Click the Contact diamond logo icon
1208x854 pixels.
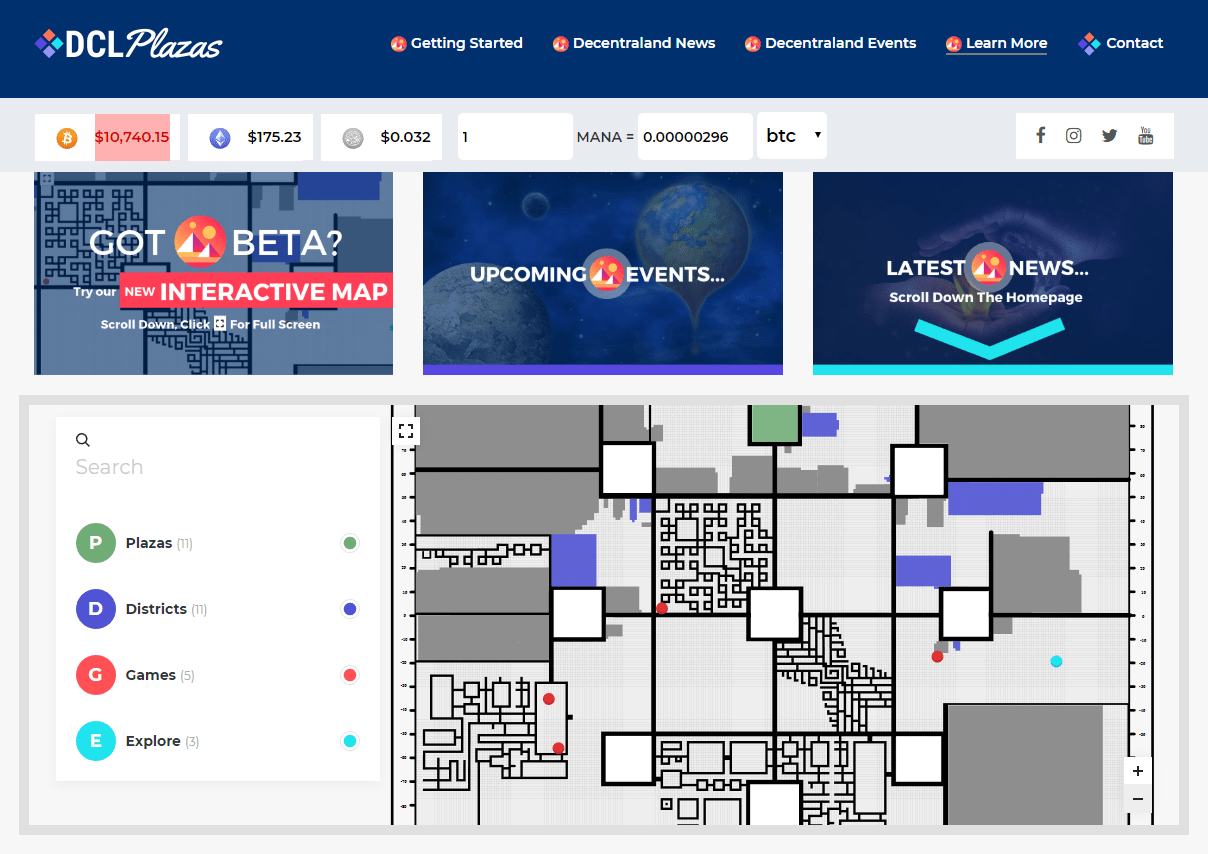pyautogui.click(x=1089, y=43)
